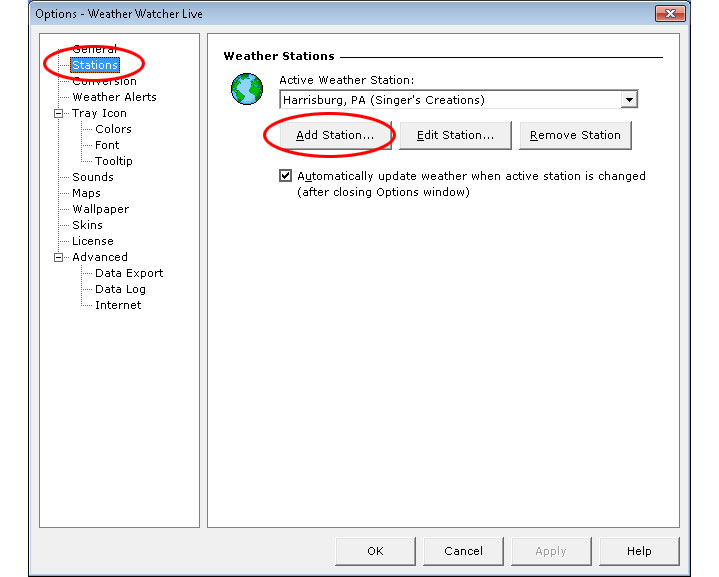
Task: Toggle automatic weather update checkbox
Action: 285,176
